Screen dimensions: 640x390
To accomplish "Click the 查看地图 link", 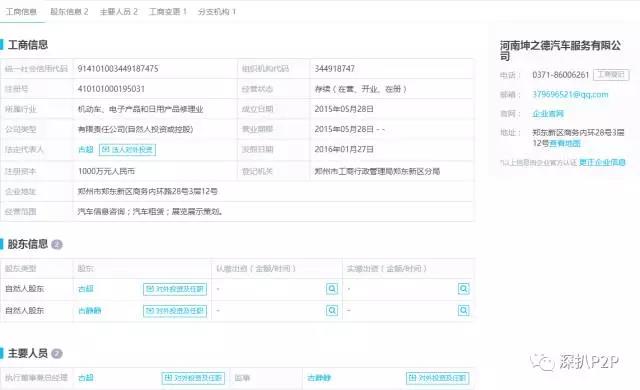I will tap(565, 143).
